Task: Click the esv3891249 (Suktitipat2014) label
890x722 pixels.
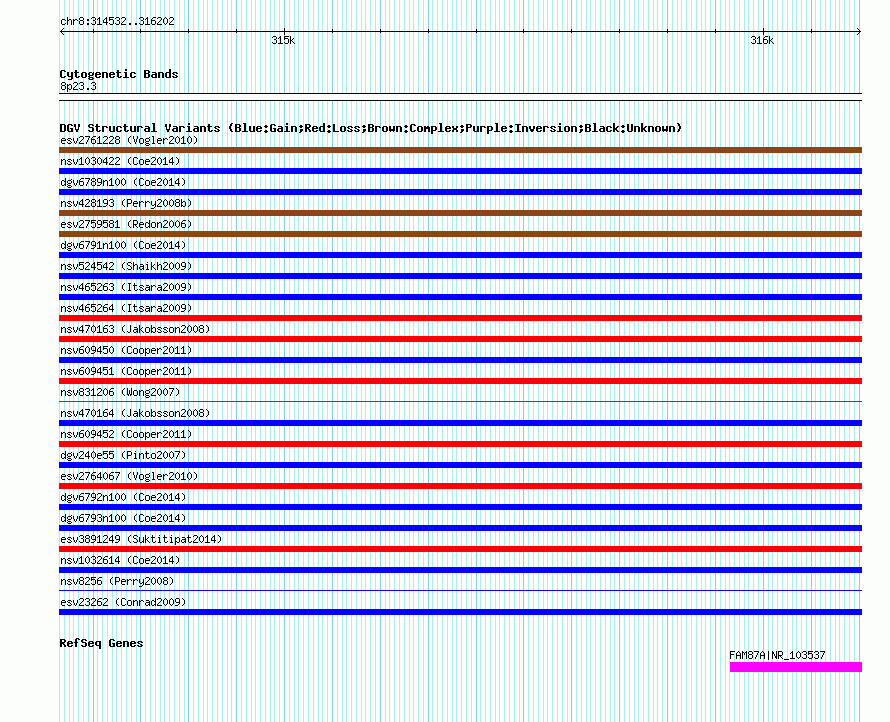Action: tap(141, 539)
